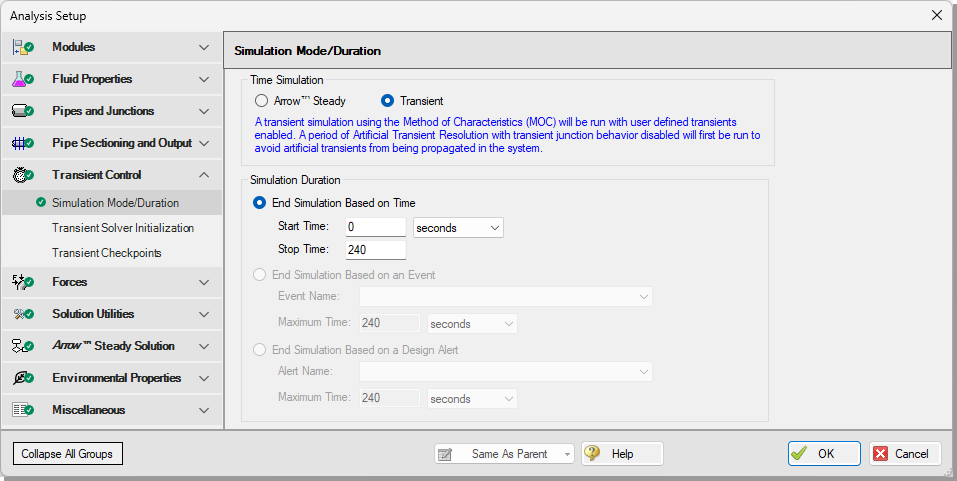Click the Transient Control stopwatch icon
957x481 pixels.
coord(23,175)
